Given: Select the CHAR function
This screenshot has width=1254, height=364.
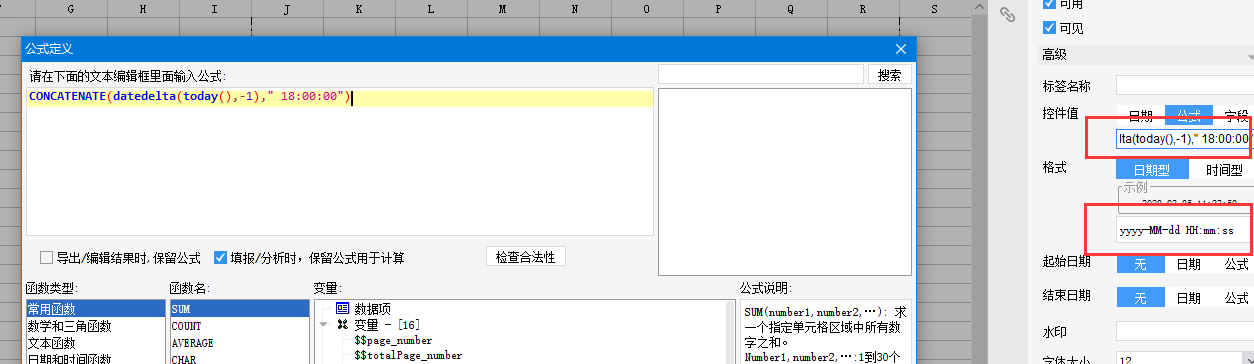Looking at the screenshot, I should (239, 358).
